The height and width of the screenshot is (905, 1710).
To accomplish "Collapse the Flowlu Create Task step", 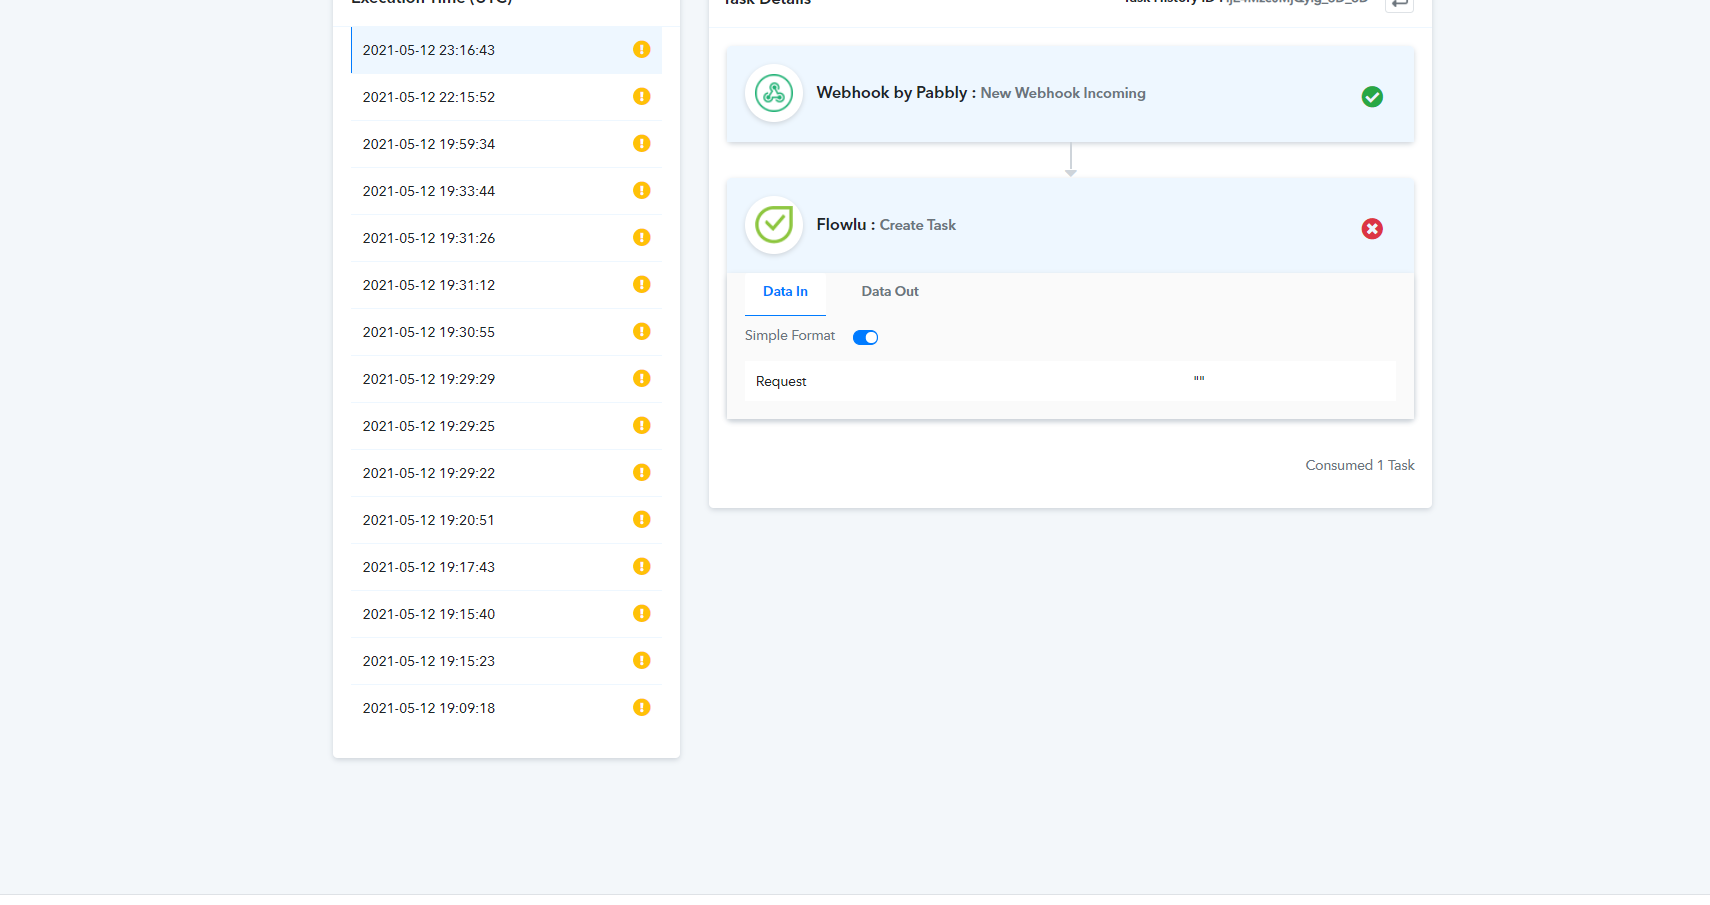I will (1070, 226).
